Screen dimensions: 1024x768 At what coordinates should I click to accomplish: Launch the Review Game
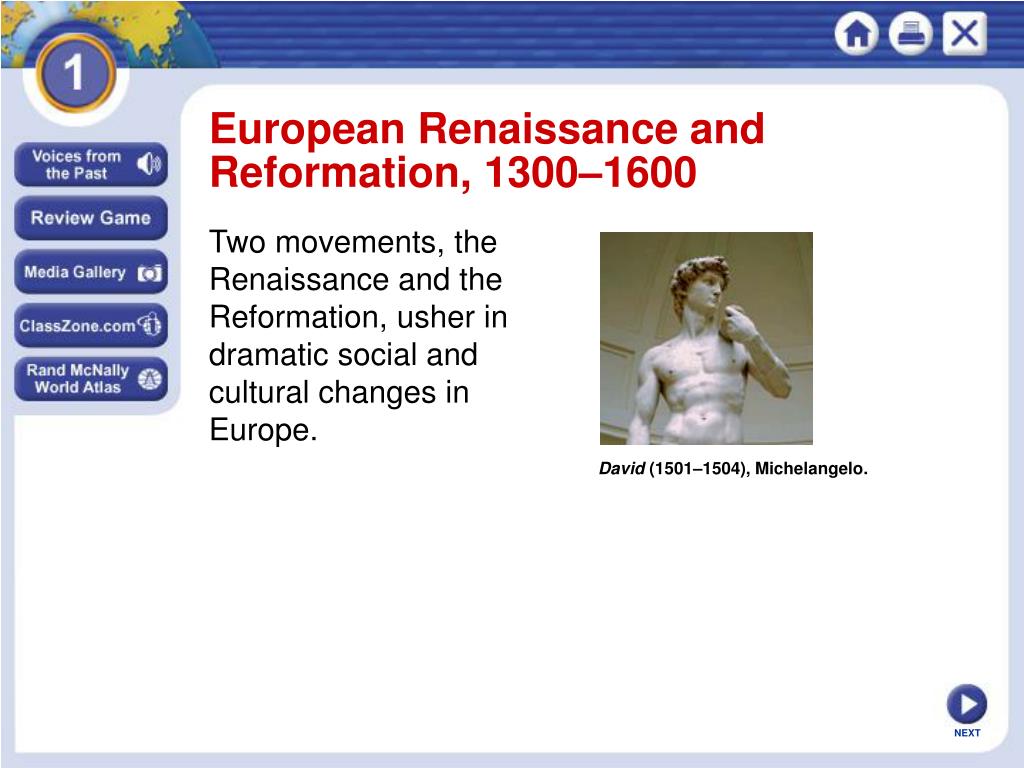coord(91,218)
